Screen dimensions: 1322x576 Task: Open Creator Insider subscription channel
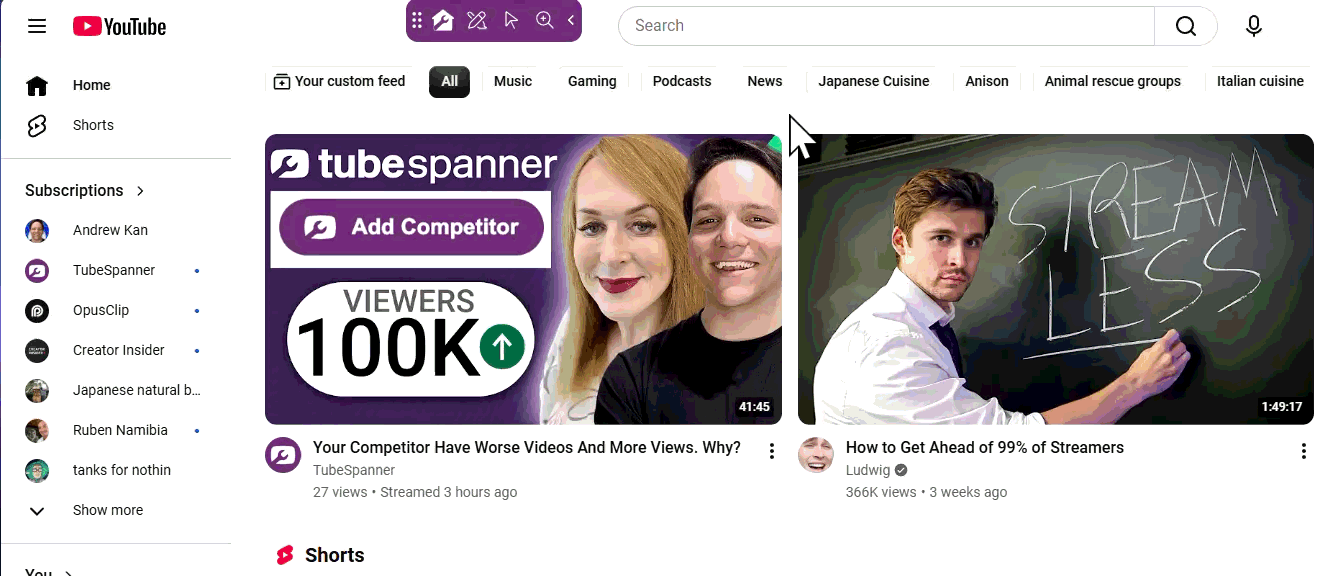click(116, 350)
